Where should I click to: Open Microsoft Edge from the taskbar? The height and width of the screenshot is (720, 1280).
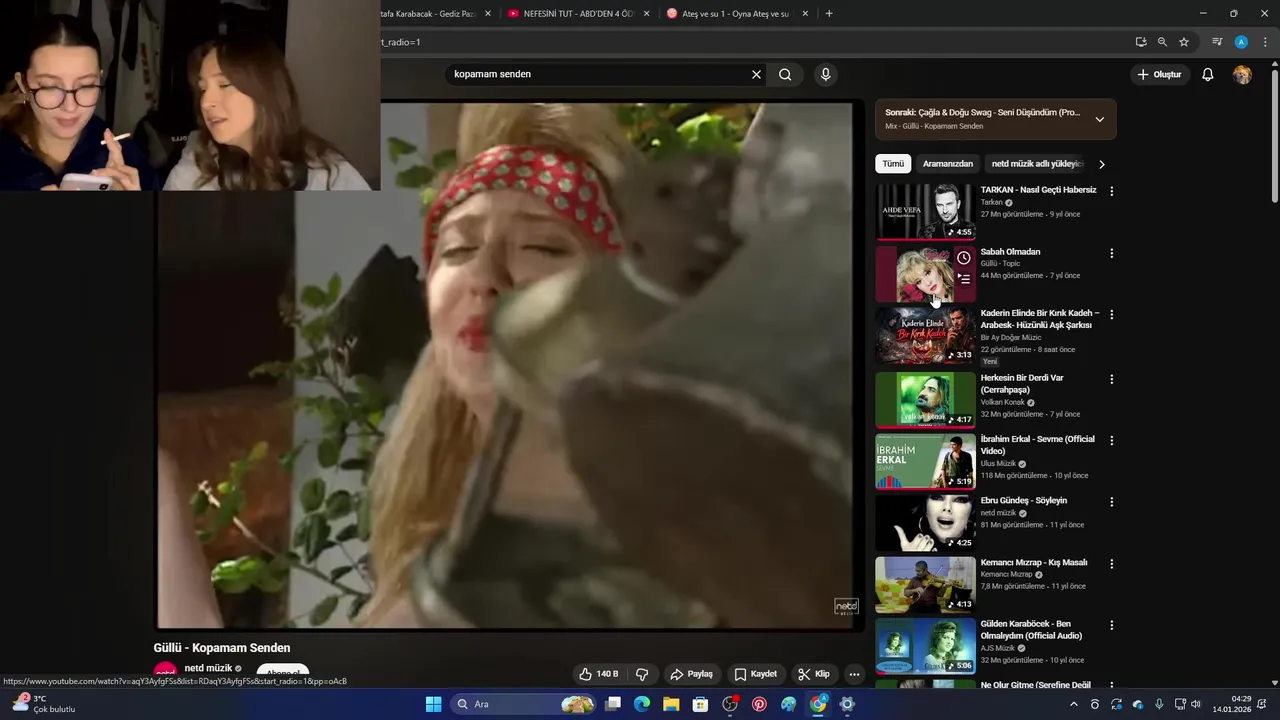pos(642,704)
